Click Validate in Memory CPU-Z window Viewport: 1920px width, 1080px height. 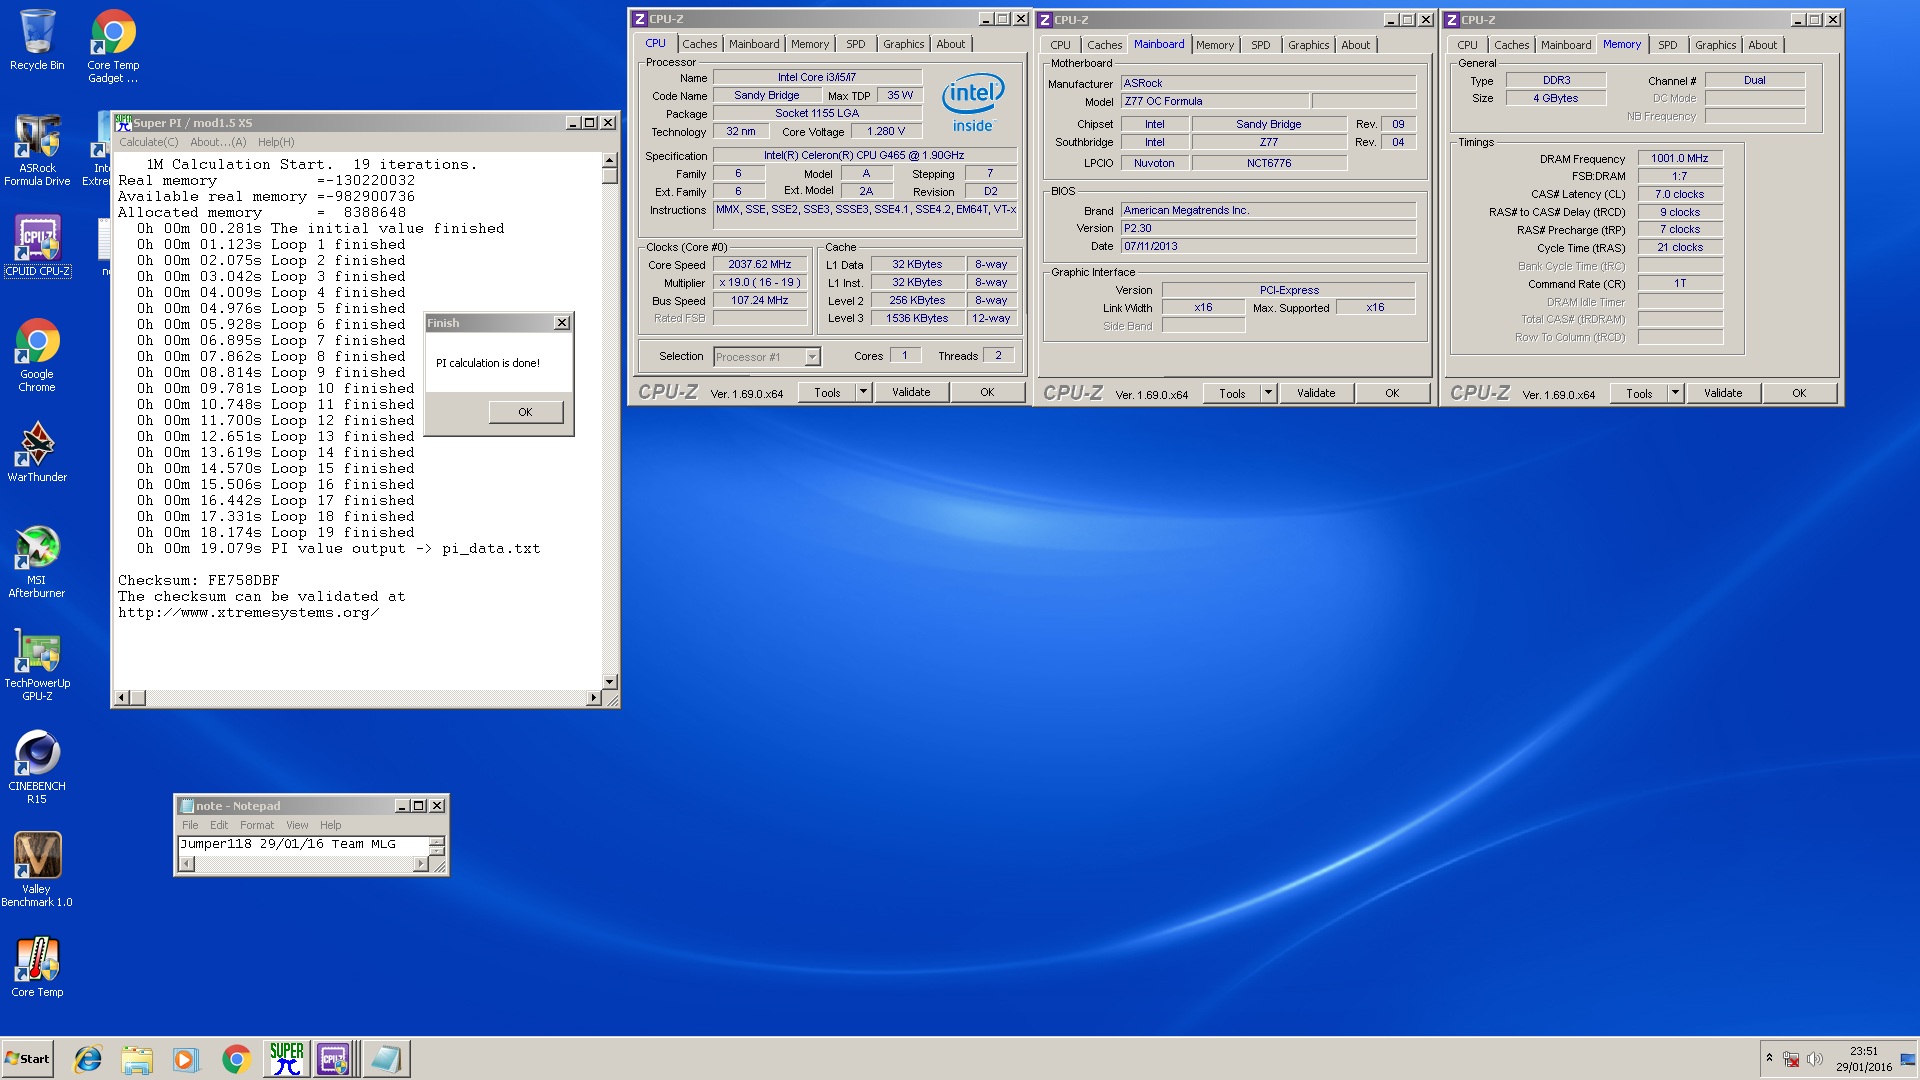1723,393
